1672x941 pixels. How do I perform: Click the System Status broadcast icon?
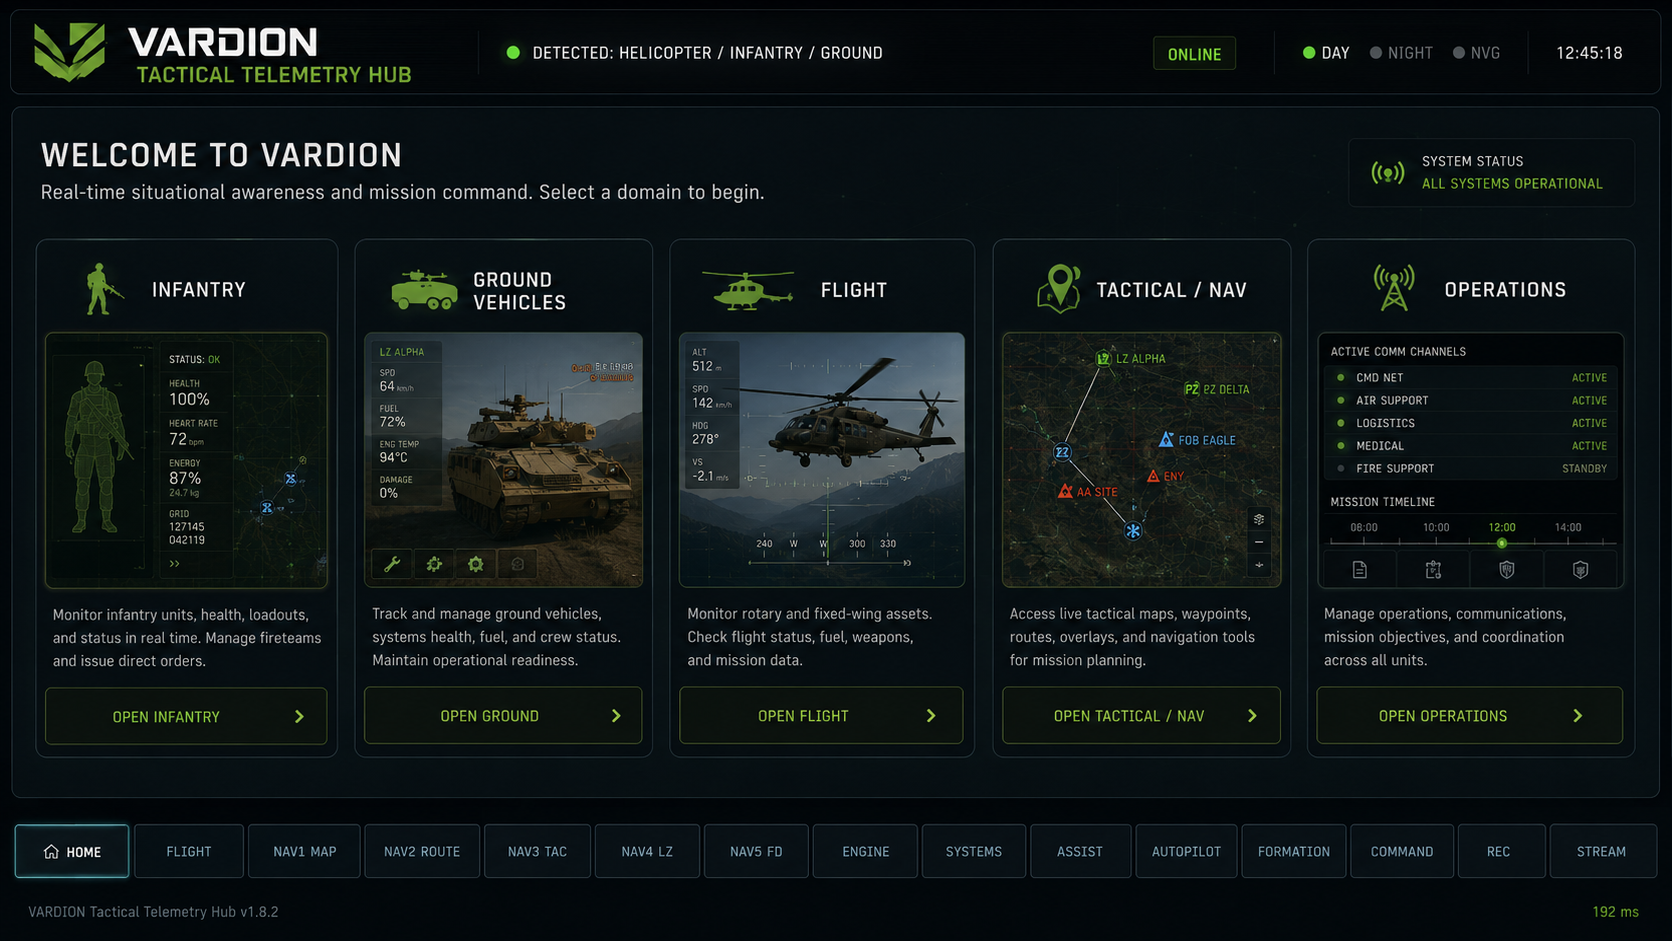(1388, 173)
